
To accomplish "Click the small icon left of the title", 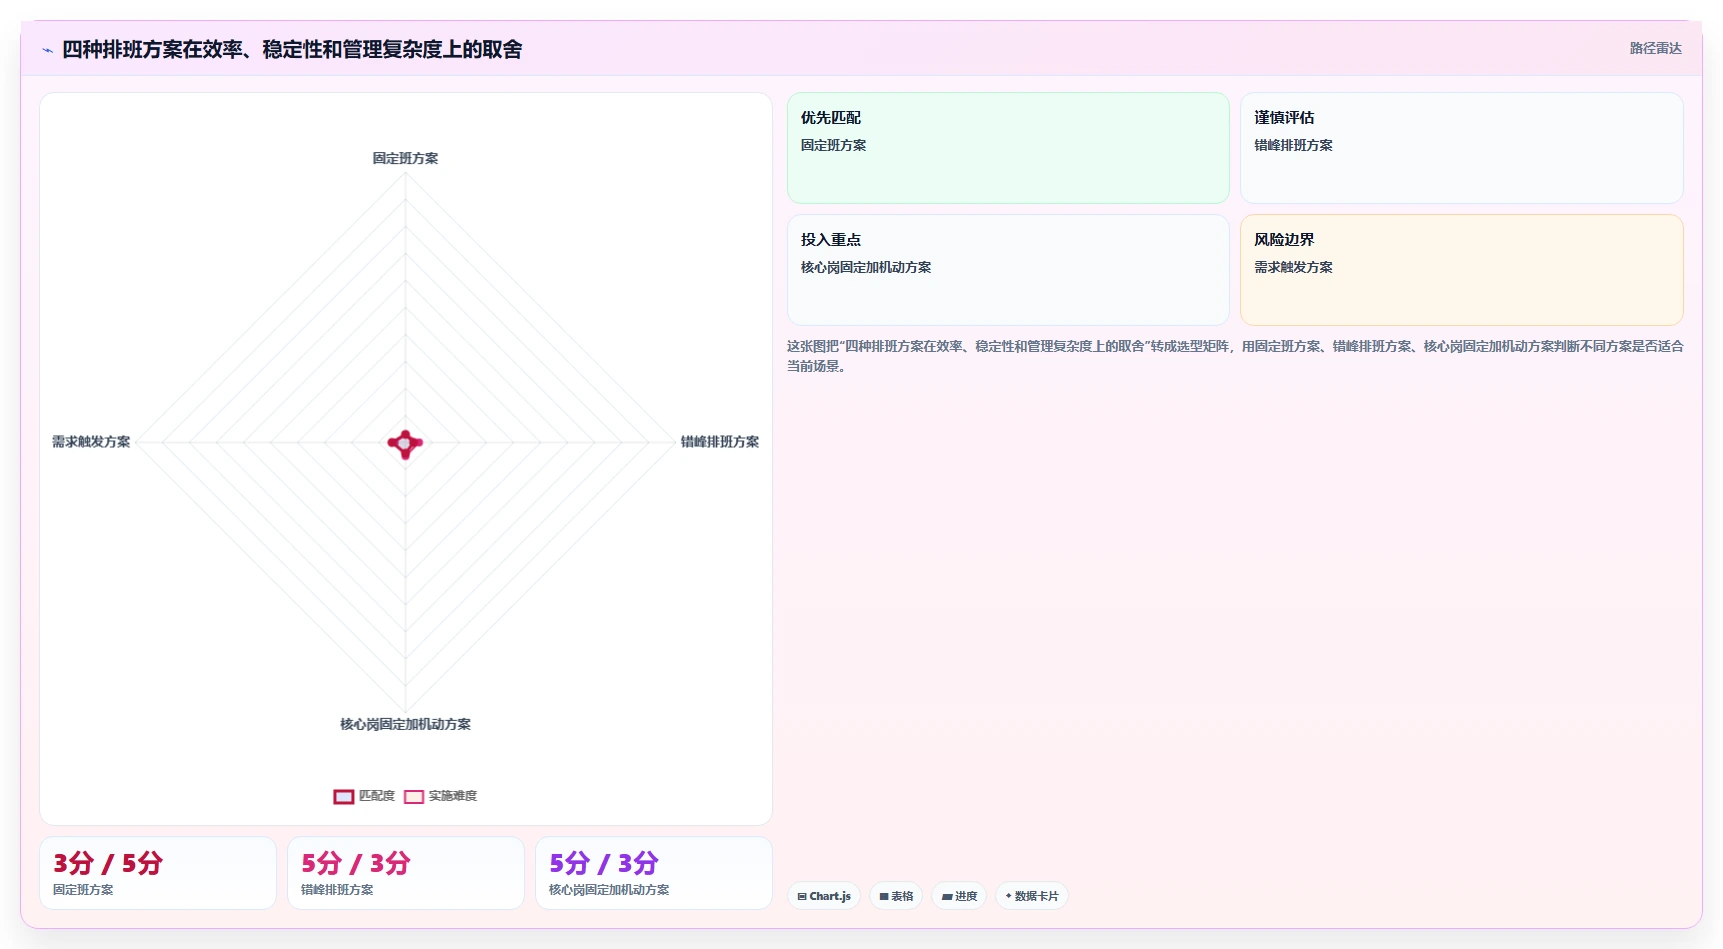I will pos(47,50).
